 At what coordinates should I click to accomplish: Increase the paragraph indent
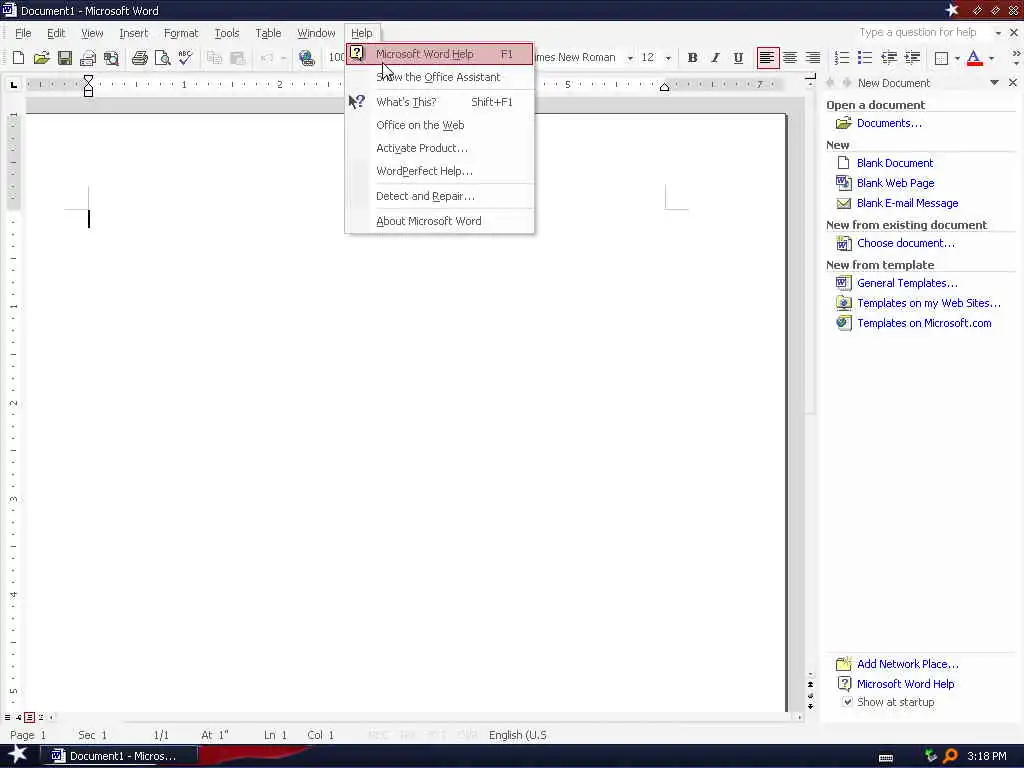point(912,58)
